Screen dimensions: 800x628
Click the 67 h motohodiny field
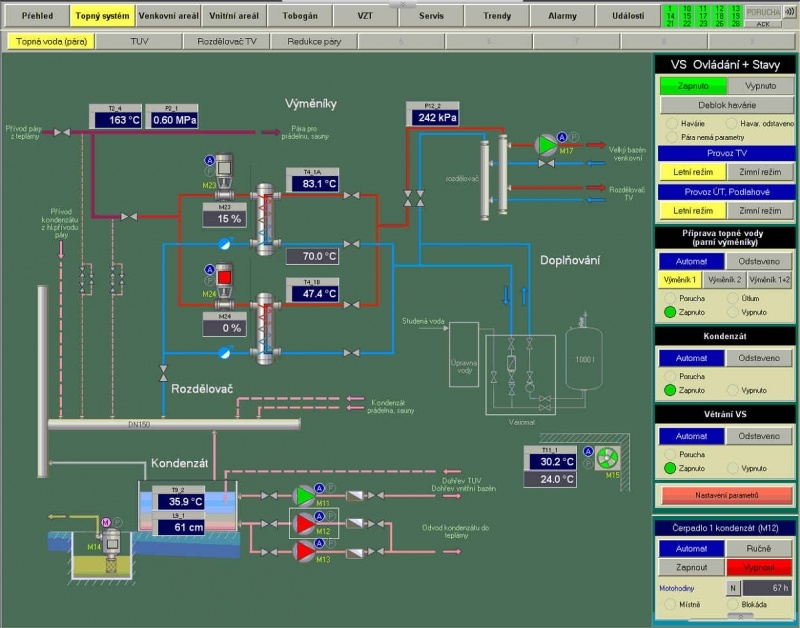point(767,588)
